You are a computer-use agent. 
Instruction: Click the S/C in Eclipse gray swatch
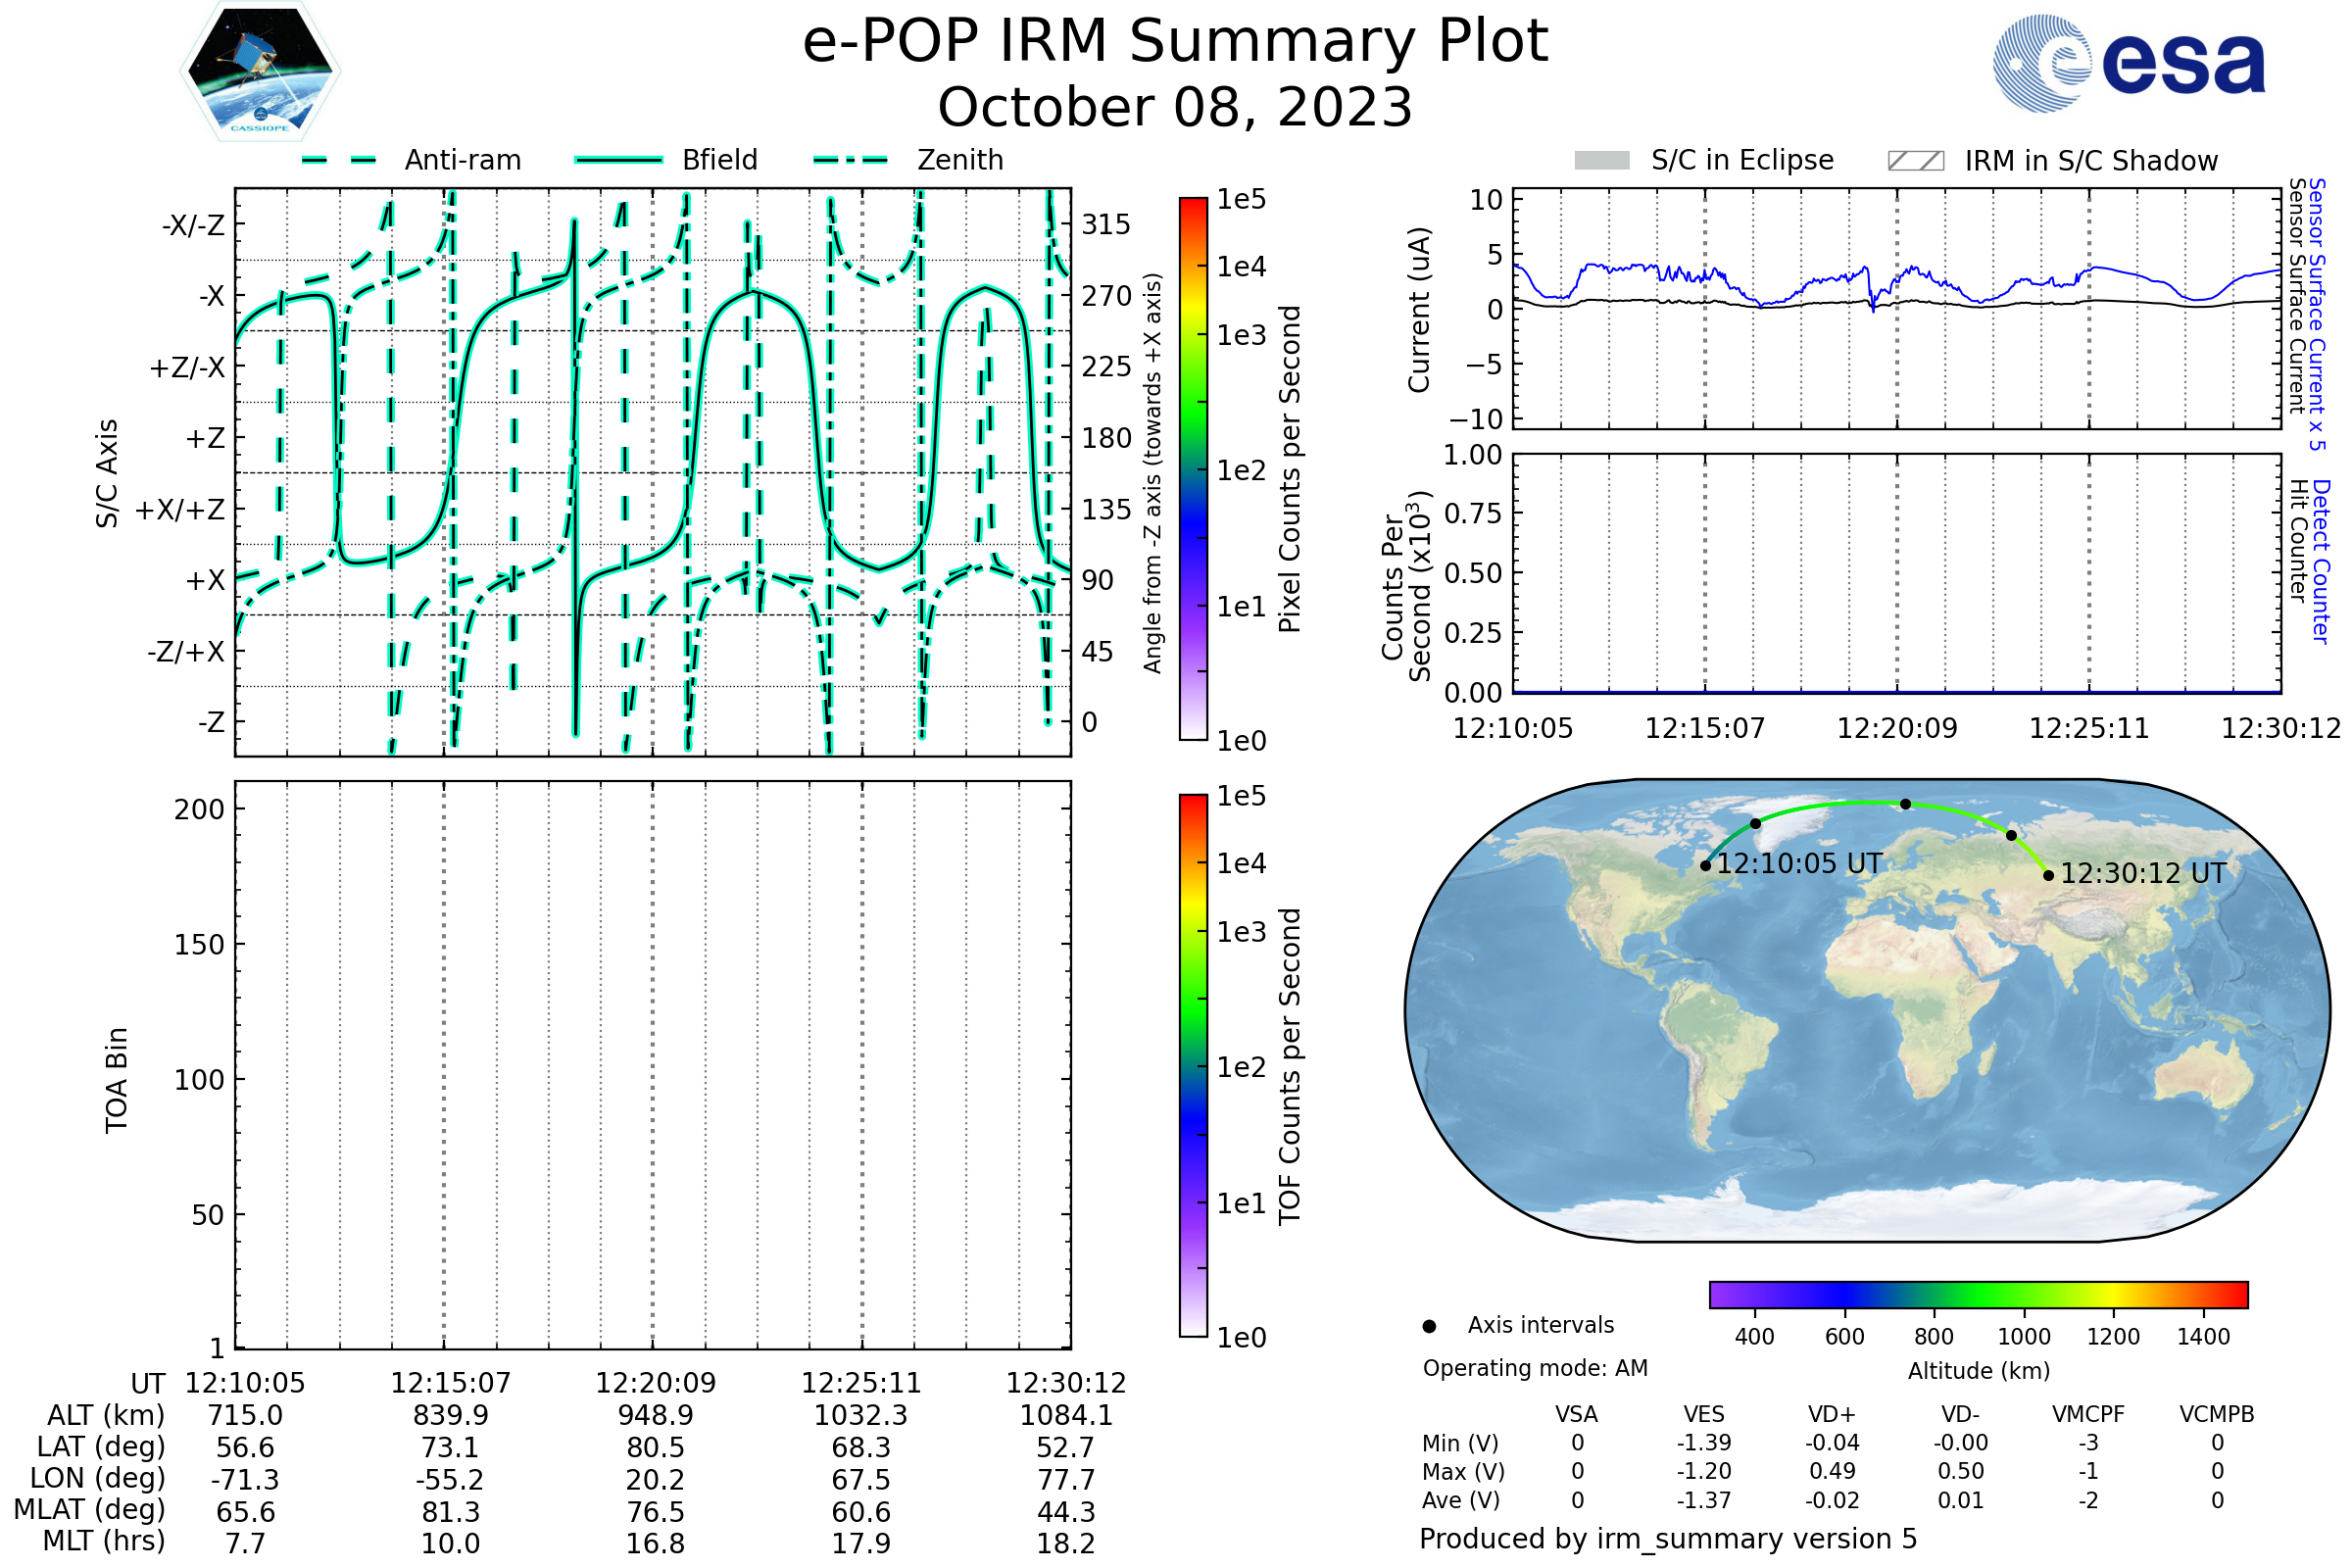coord(1602,161)
